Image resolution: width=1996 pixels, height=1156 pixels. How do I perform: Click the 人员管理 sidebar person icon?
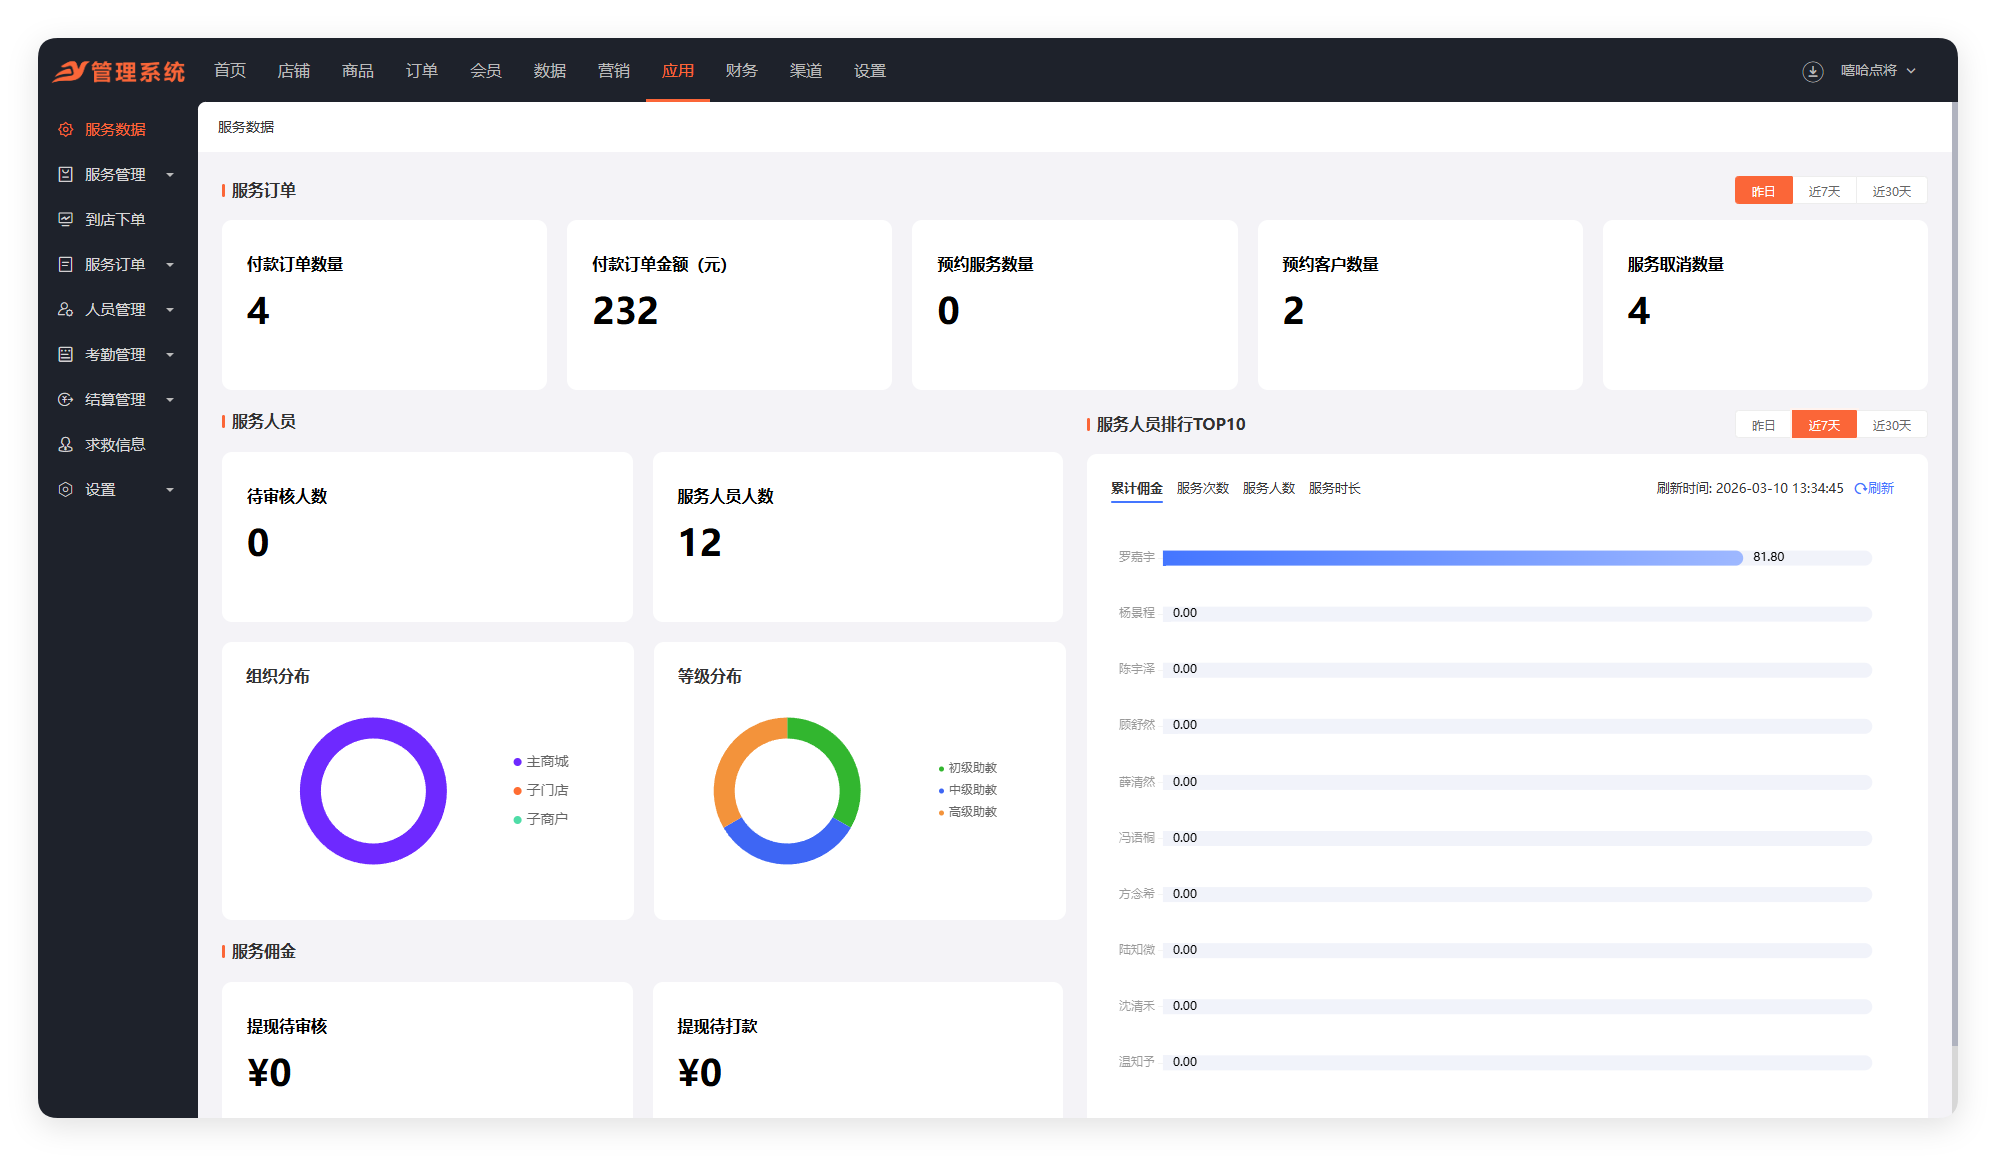[x=66, y=309]
